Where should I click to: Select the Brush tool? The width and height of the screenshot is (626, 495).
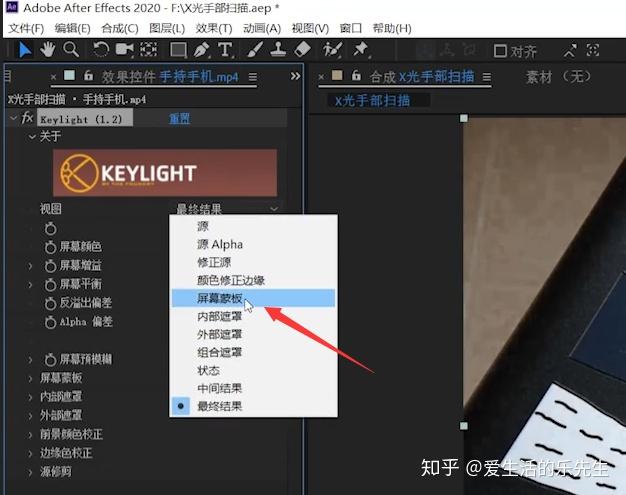[255, 50]
